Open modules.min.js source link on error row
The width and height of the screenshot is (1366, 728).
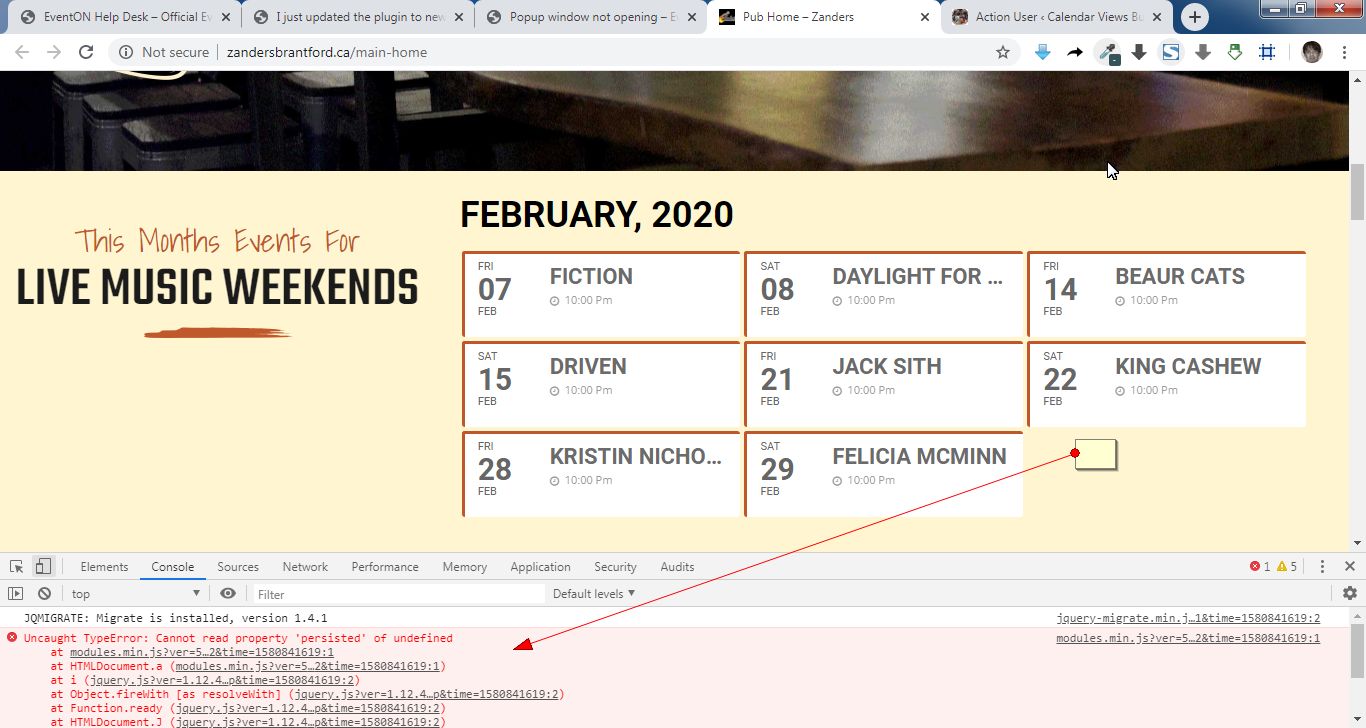(x=1187, y=638)
